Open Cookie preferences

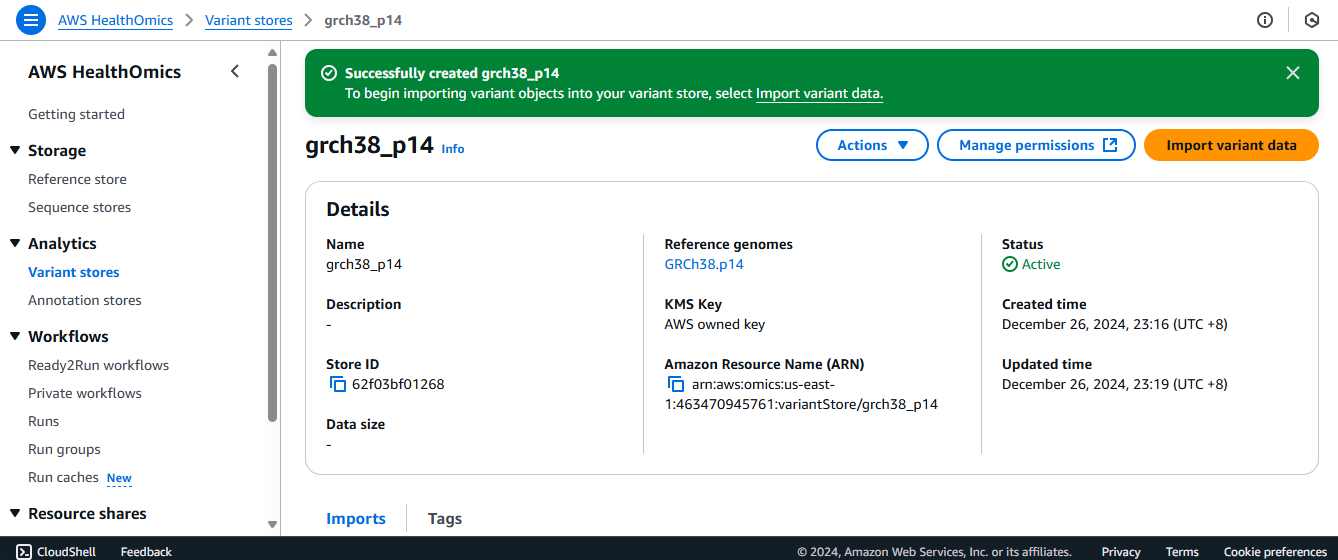click(1275, 551)
